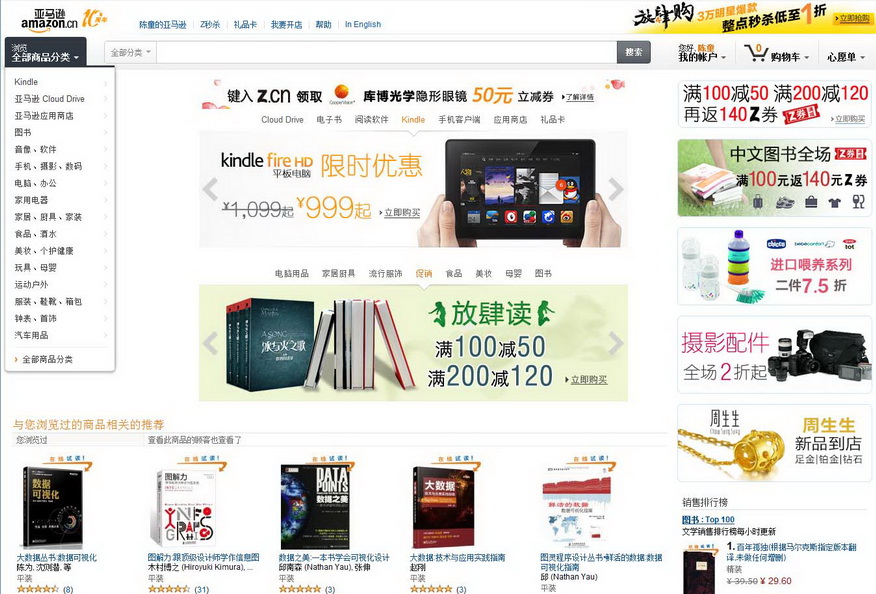Click the chevron beside 图书 category

point(105,133)
